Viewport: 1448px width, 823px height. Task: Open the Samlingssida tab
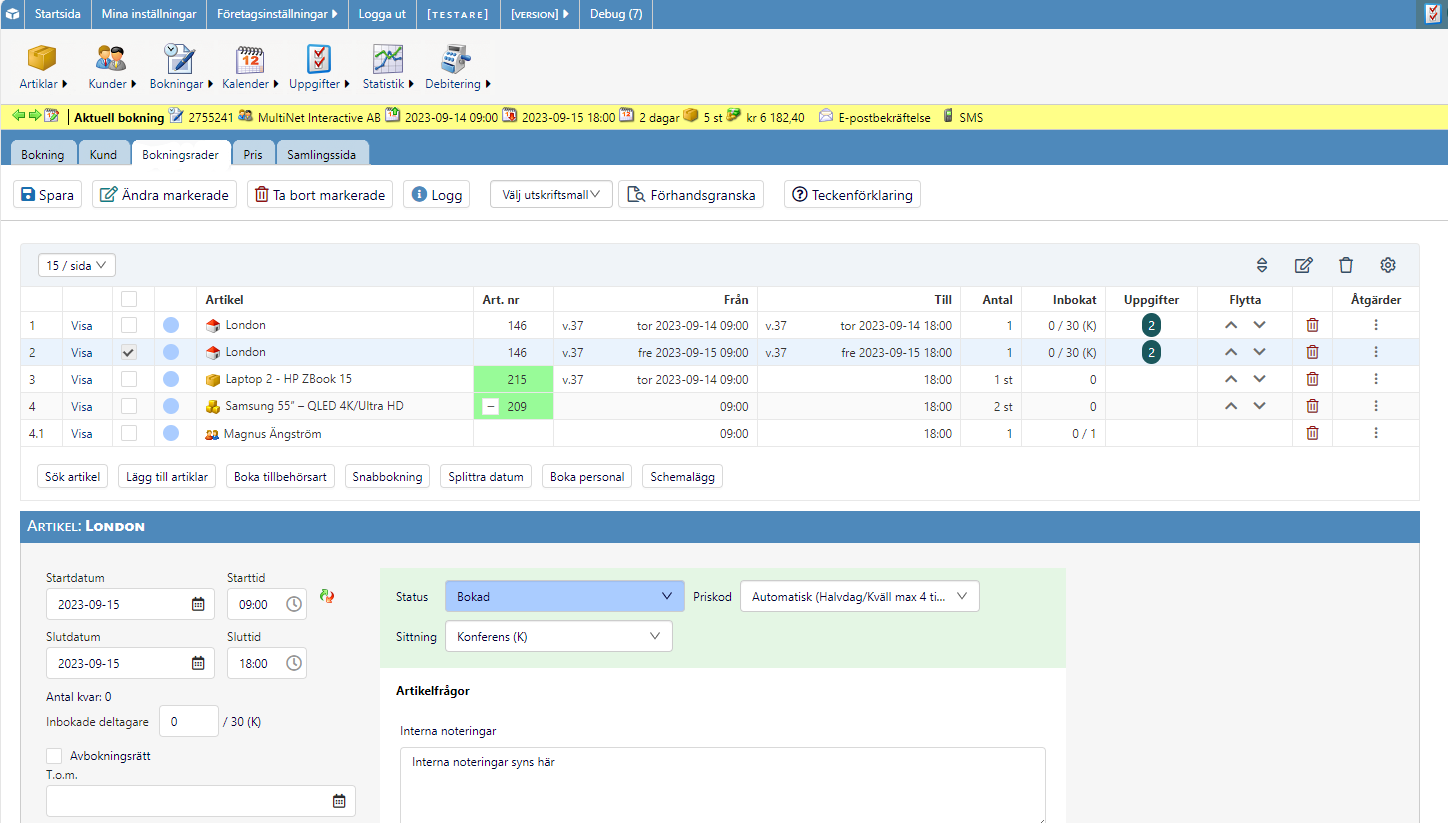click(x=322, y=155)
